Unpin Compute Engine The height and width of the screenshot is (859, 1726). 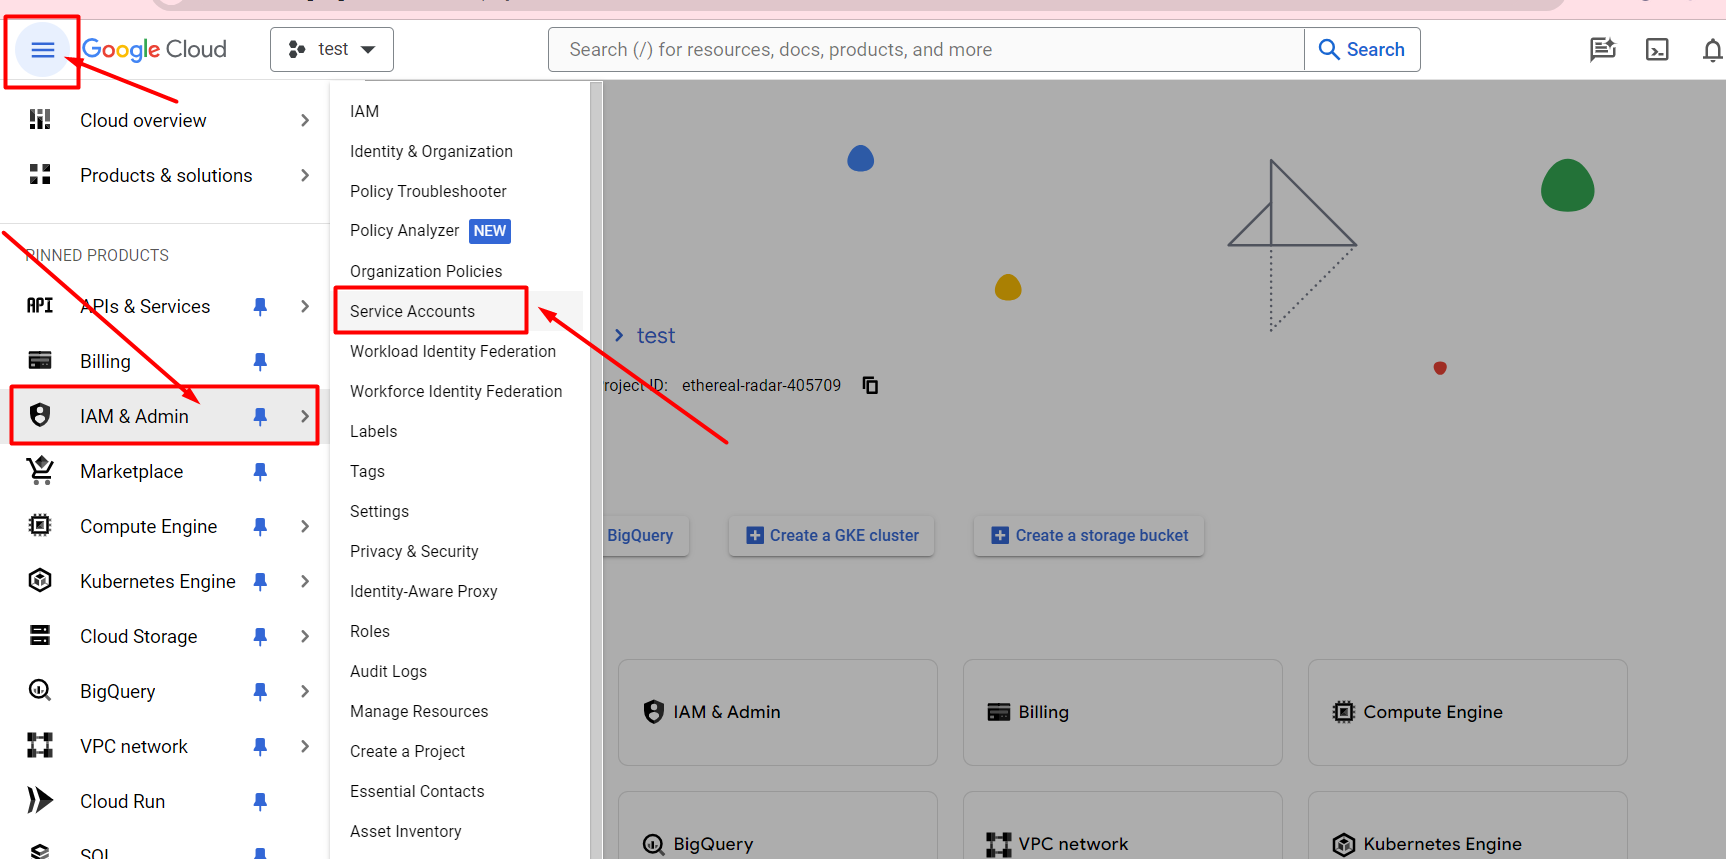pyautogui.click(x=260, y=526)
